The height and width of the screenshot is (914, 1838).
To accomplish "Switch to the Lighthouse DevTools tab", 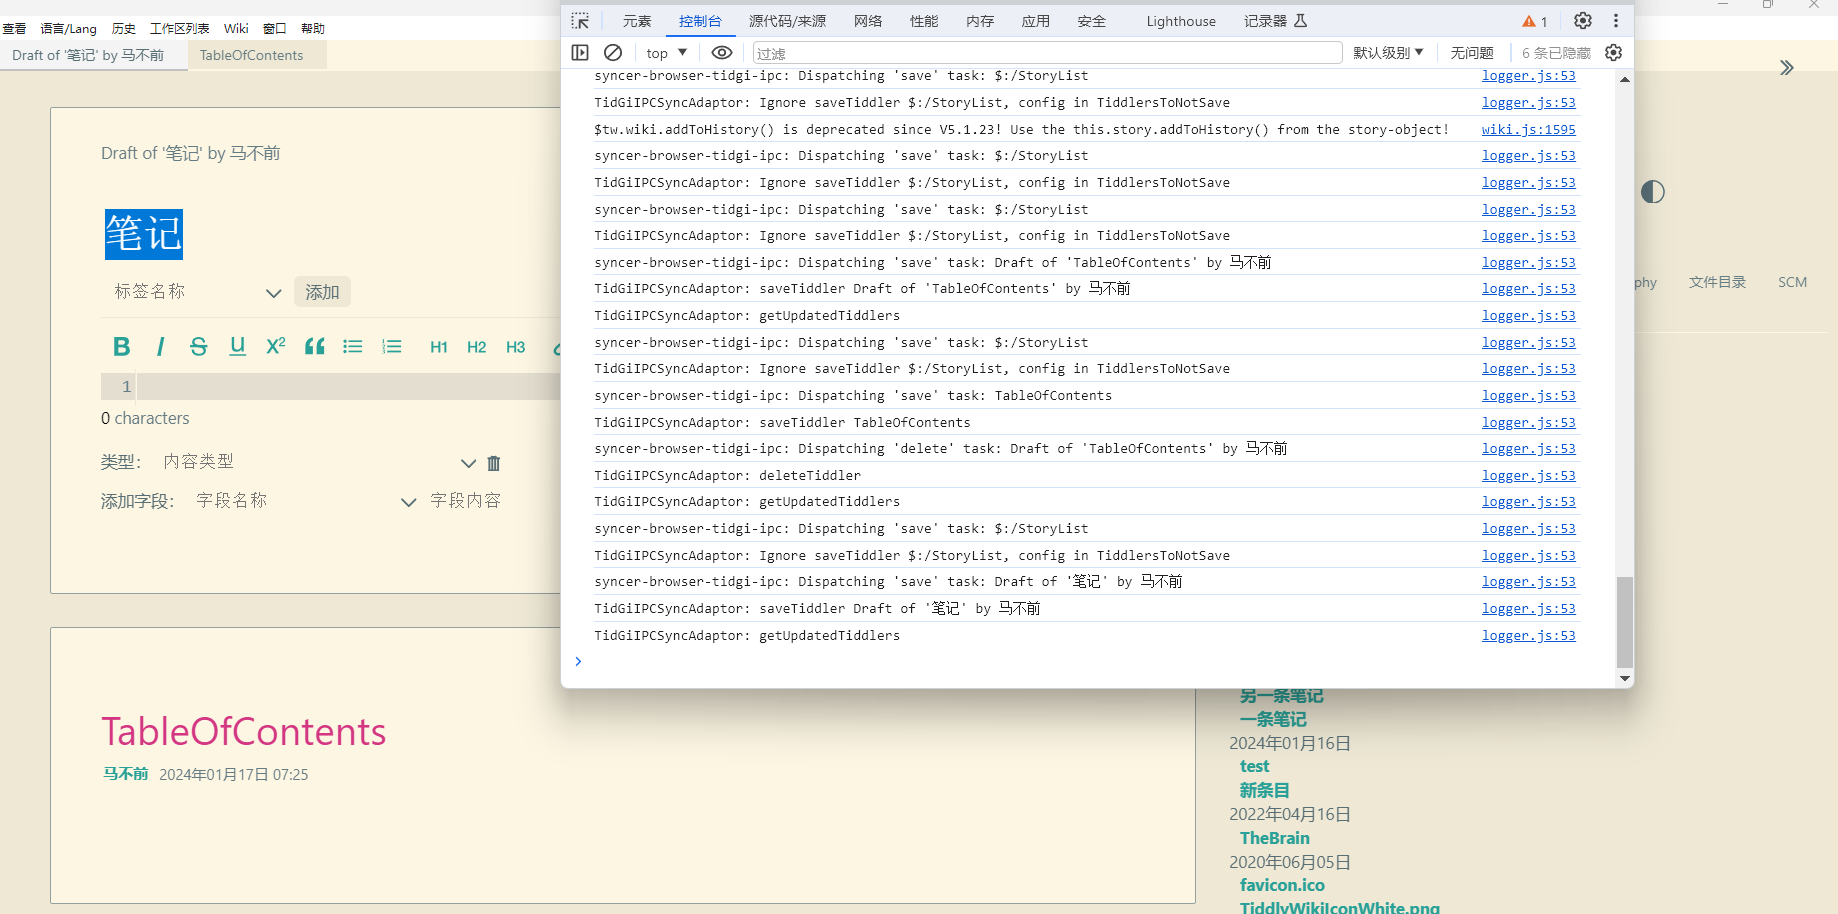I will (x=1181, y=21).
